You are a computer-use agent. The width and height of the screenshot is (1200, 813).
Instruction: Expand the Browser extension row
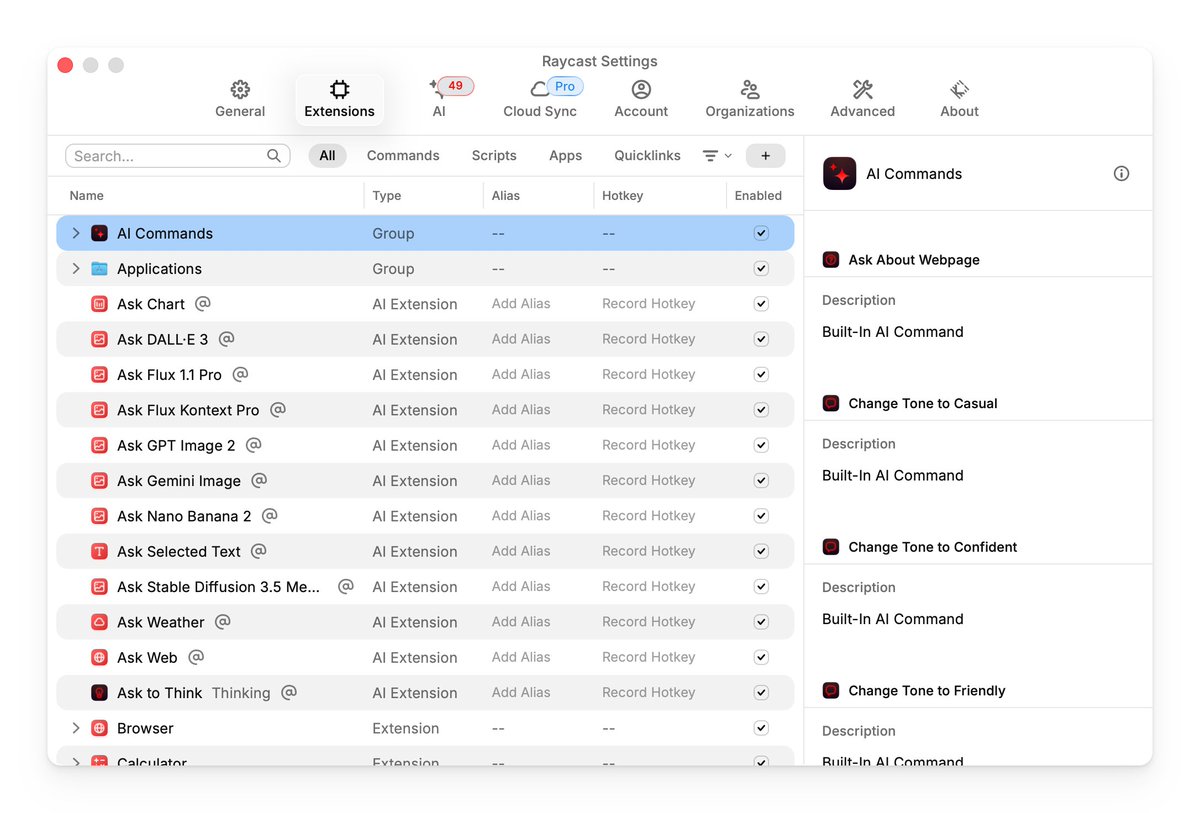[76, 728]
